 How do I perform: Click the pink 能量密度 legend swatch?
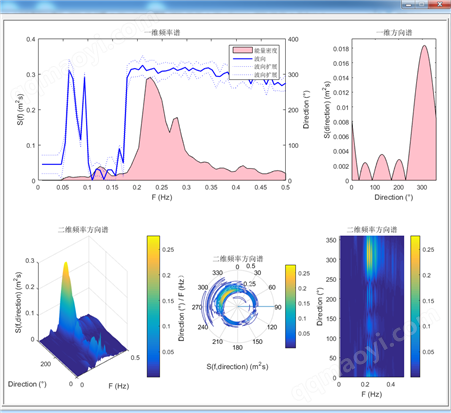[242, 50]
